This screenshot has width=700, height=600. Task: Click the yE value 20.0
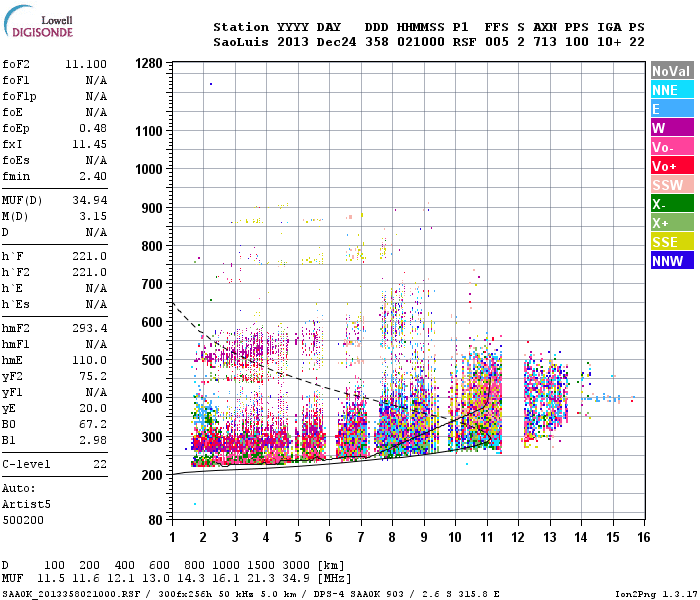point(93,408)
